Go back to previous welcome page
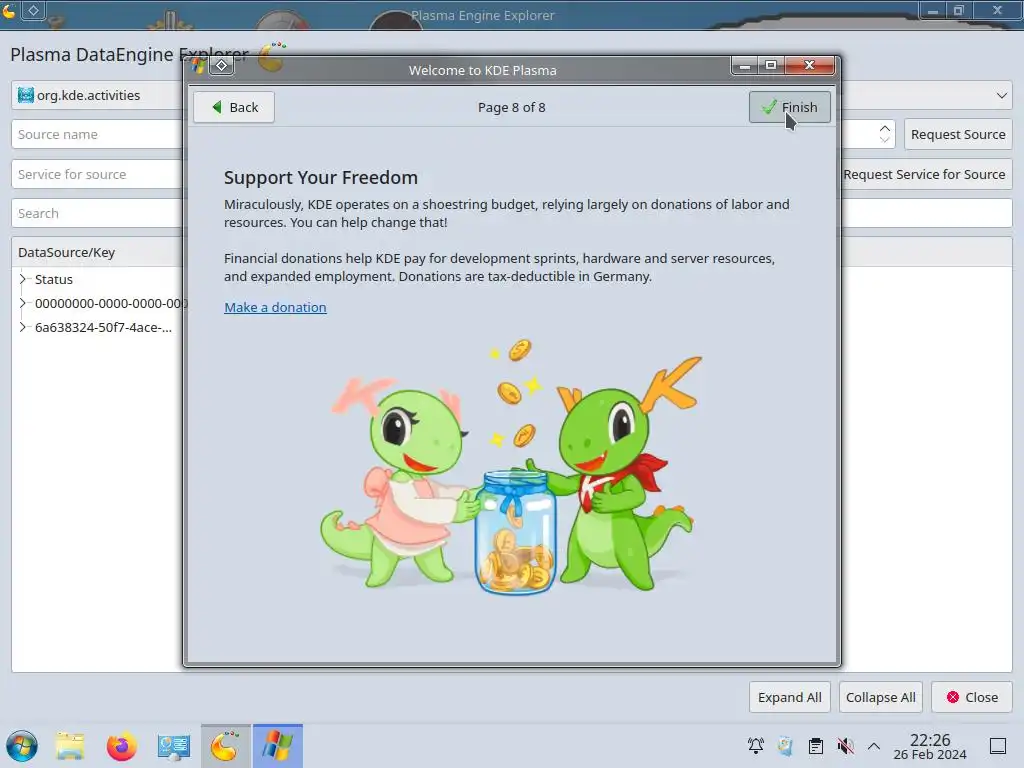 234,107
